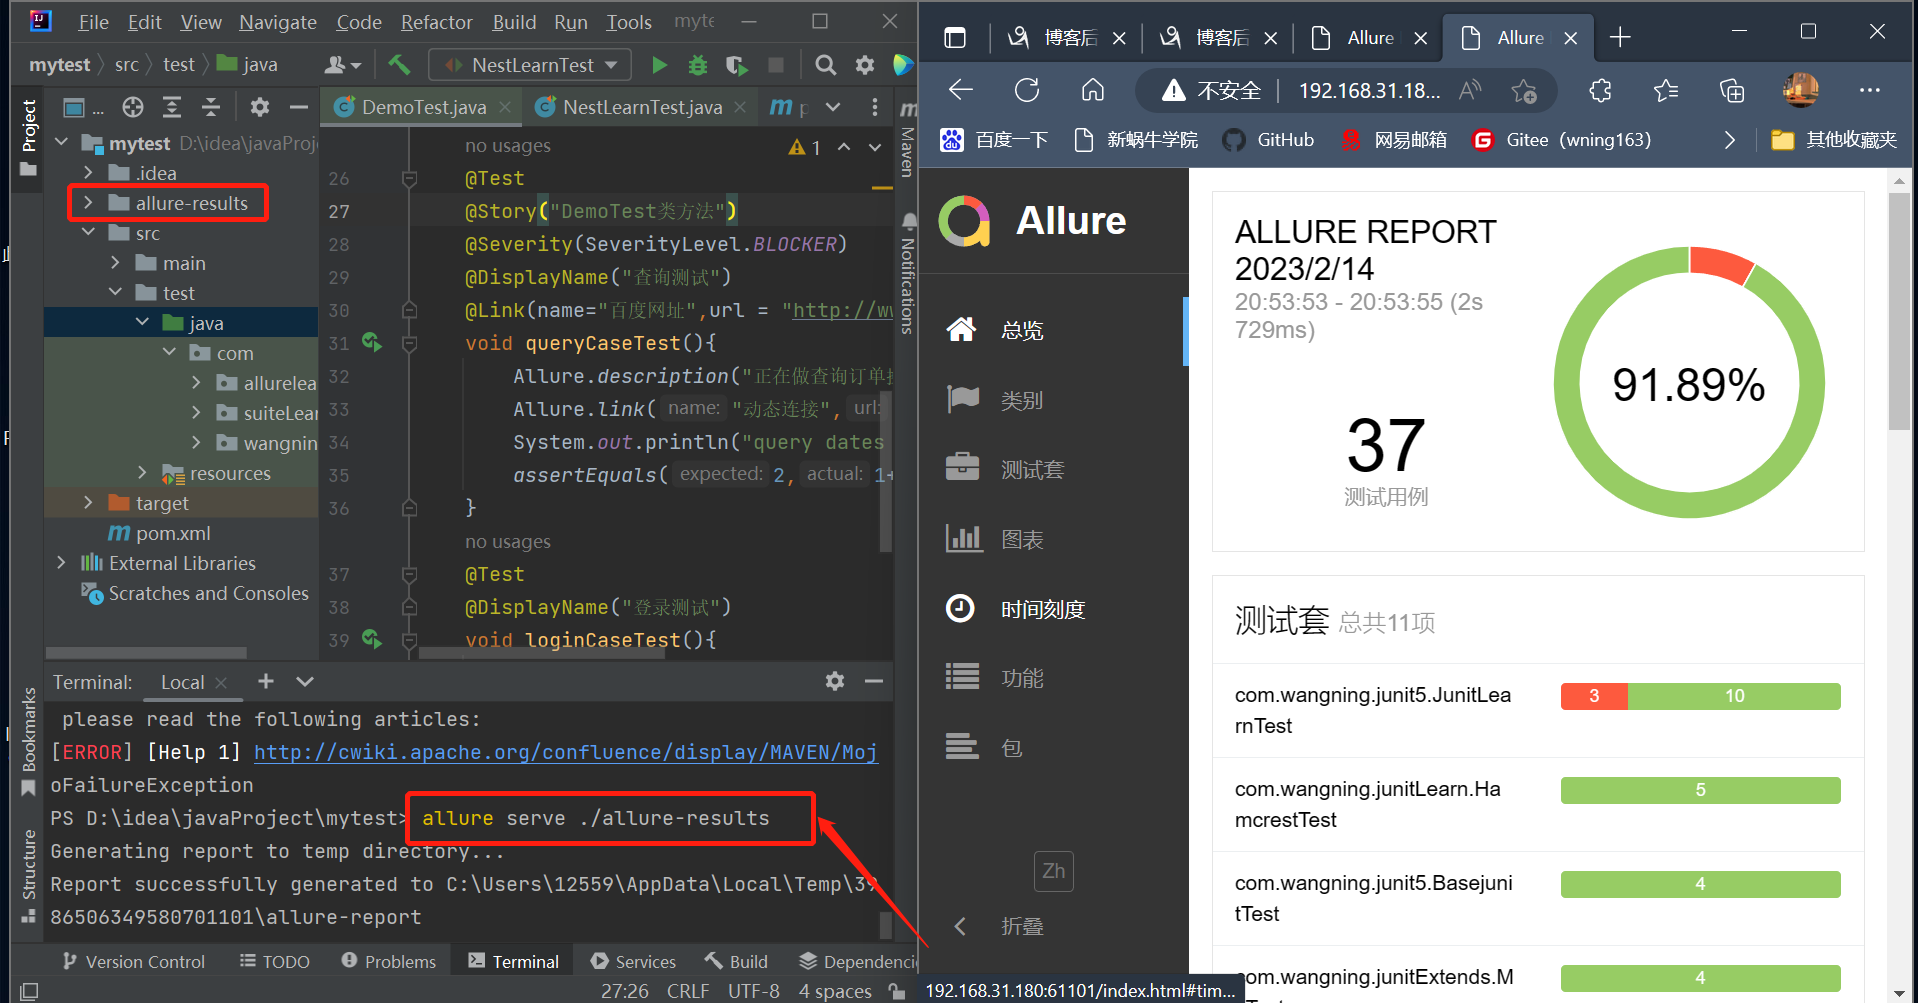This screenshot has height=1003, width=1918.
Task: Run with coverage shield icon
Action: pos(737,65)
